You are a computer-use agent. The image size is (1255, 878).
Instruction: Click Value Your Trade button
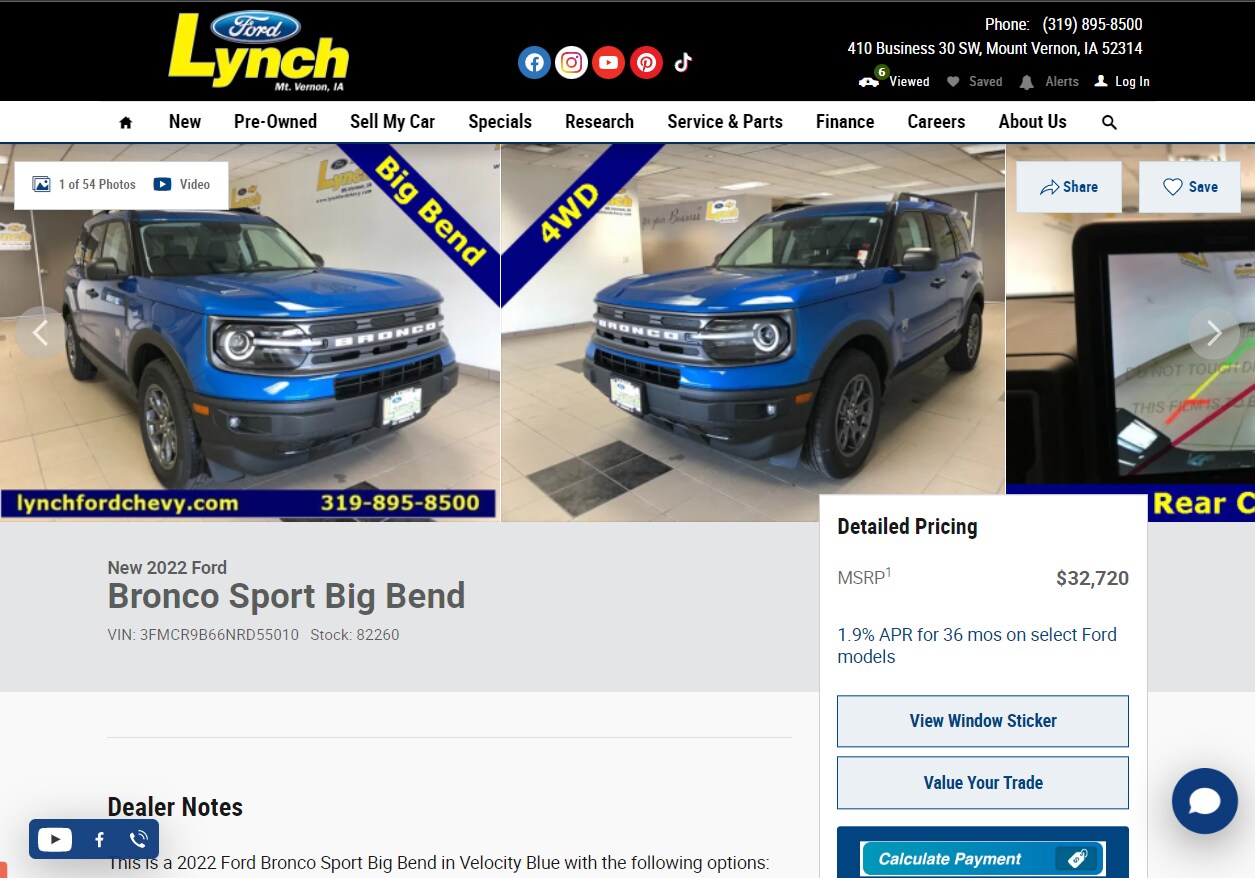[983, 783]
